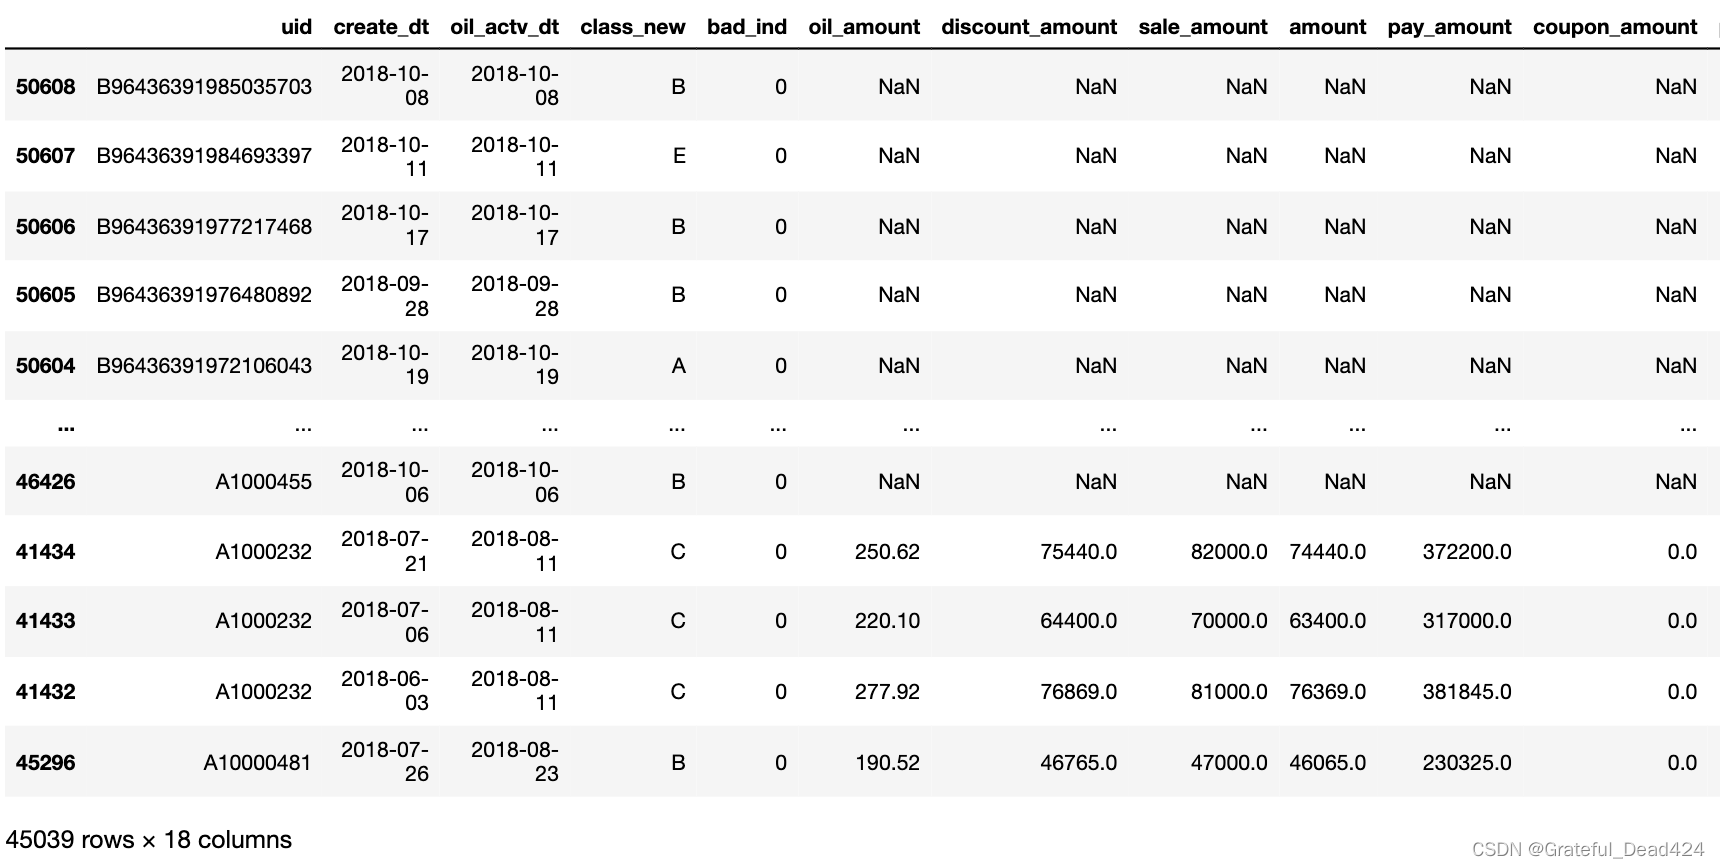1720x868 pixels.
Task: Click row index 45296
Action: coord(46,763)
